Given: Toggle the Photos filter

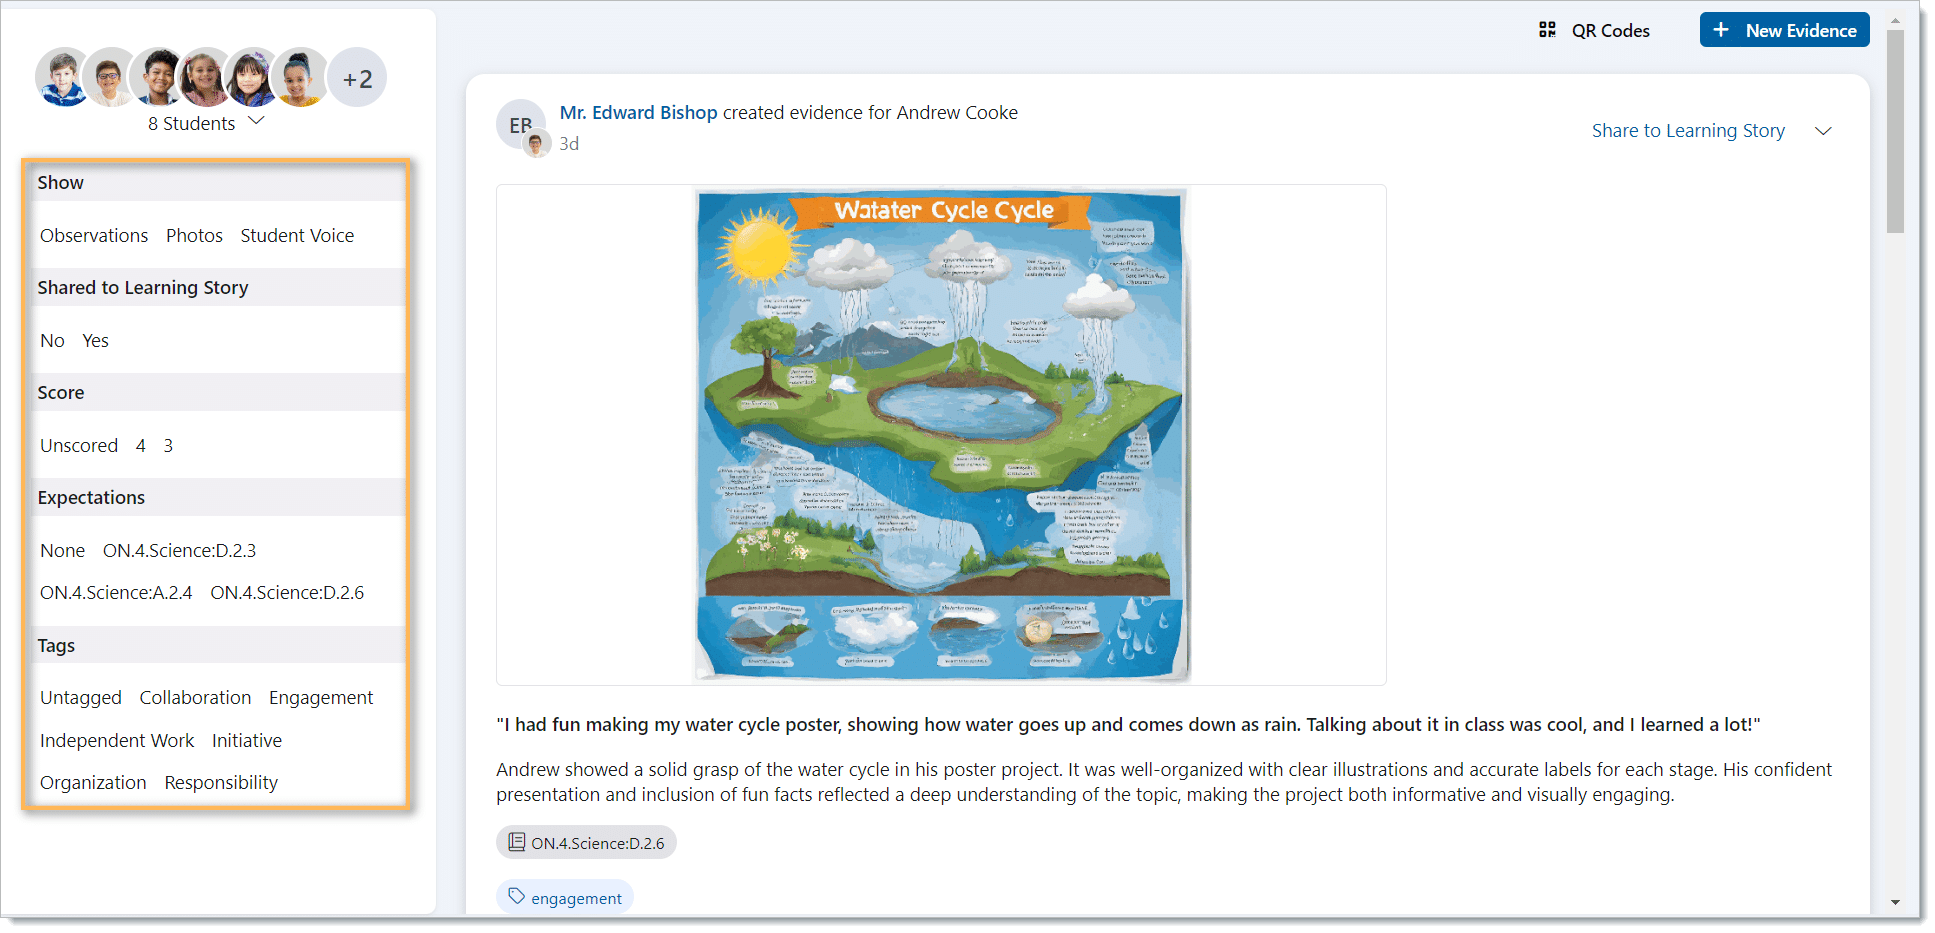Looking at the screenshot, I should tap(194, 236).
